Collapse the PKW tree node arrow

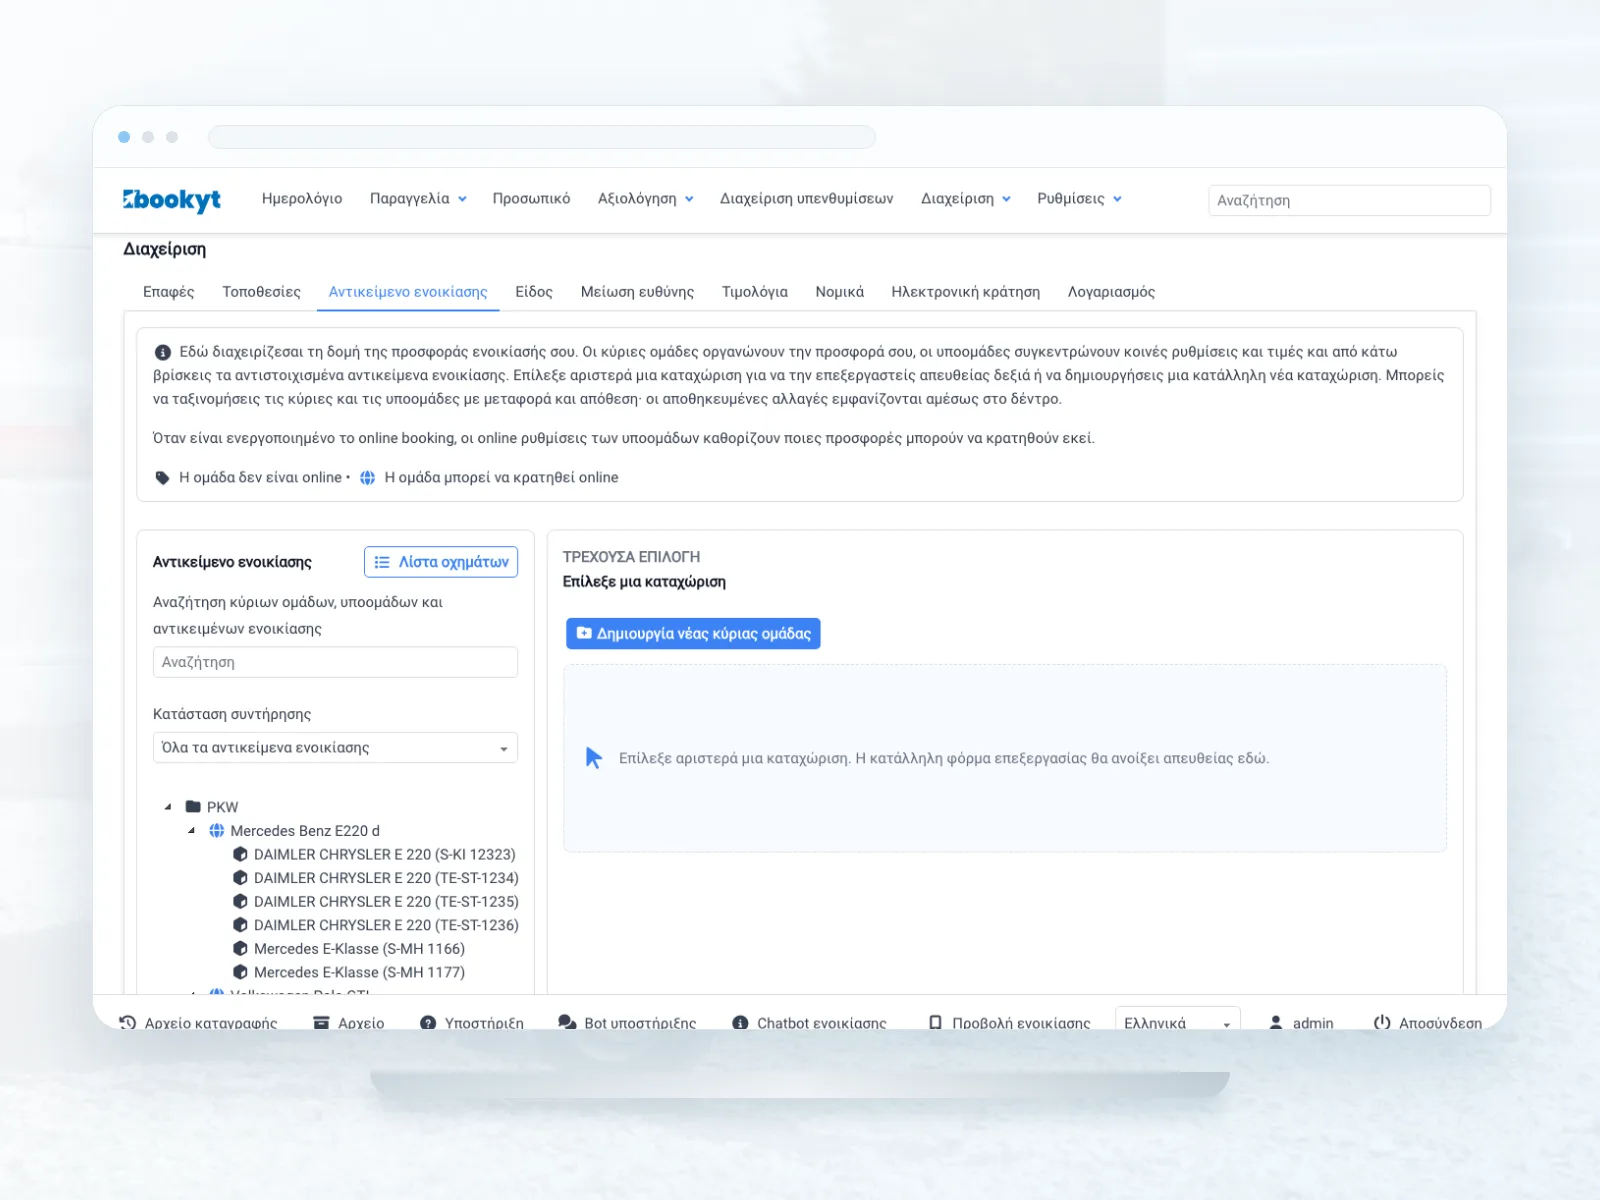tap(168, 807)
